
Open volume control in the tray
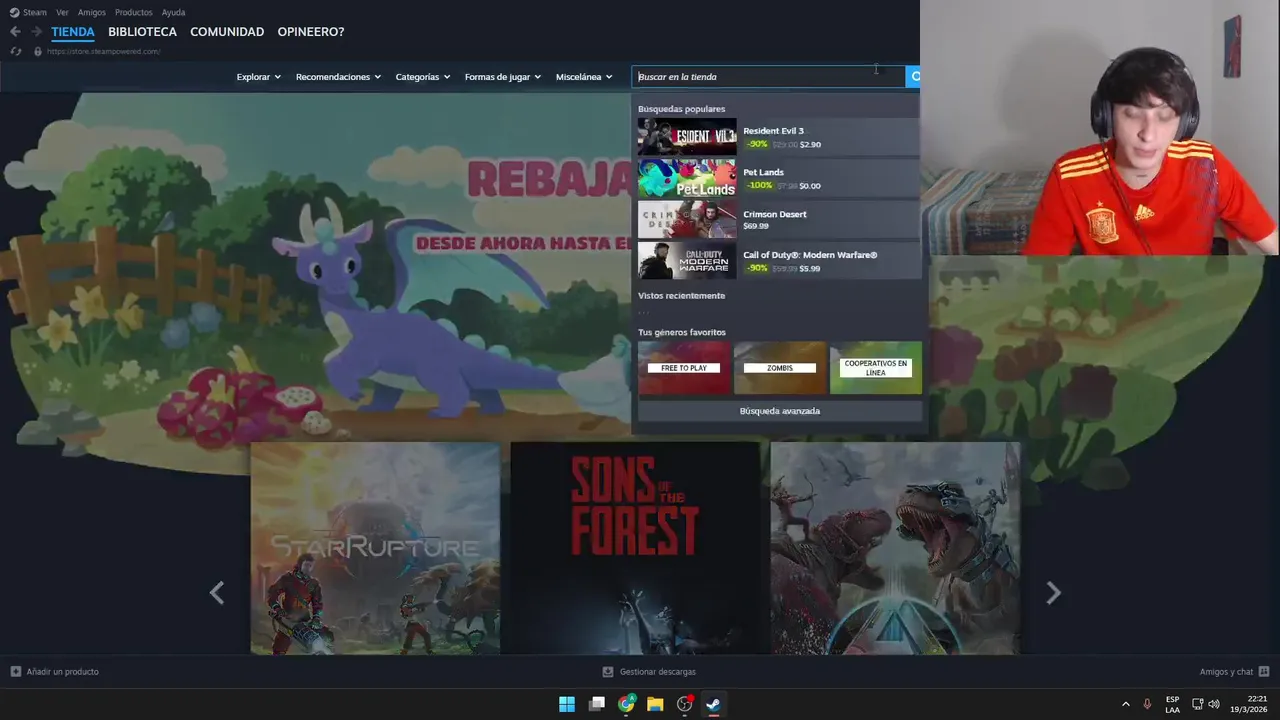click(1214, 704)
